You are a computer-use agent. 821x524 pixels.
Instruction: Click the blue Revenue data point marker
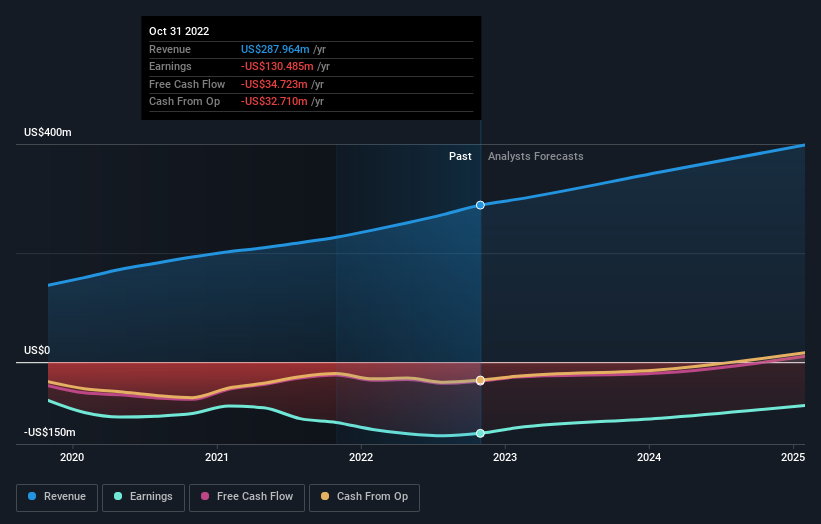[480, 205]
